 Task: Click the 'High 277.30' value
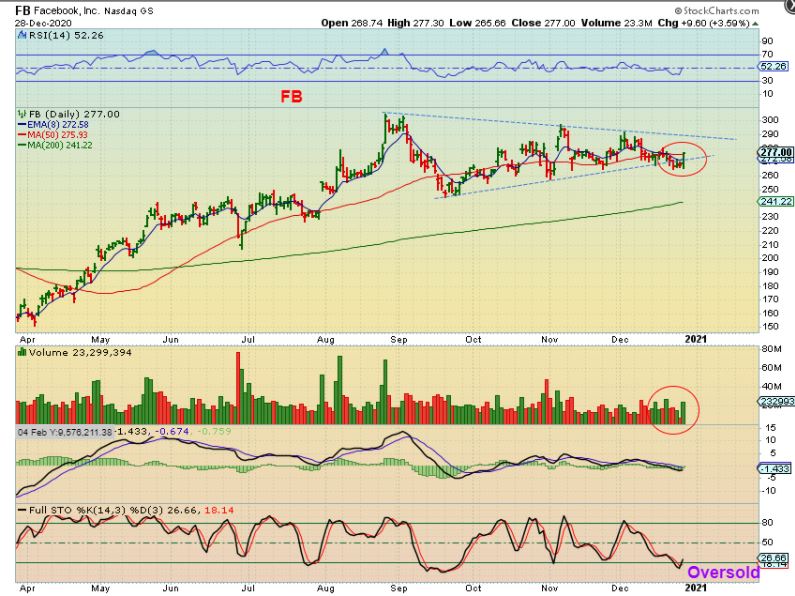(416, 23)
